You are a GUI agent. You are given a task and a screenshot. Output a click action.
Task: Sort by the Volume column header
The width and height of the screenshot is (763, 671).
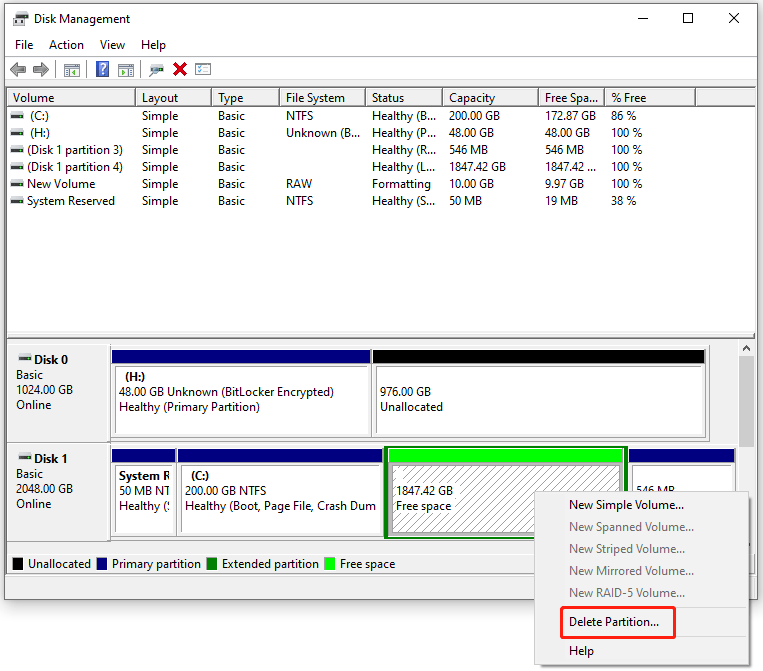coord(71,97)
